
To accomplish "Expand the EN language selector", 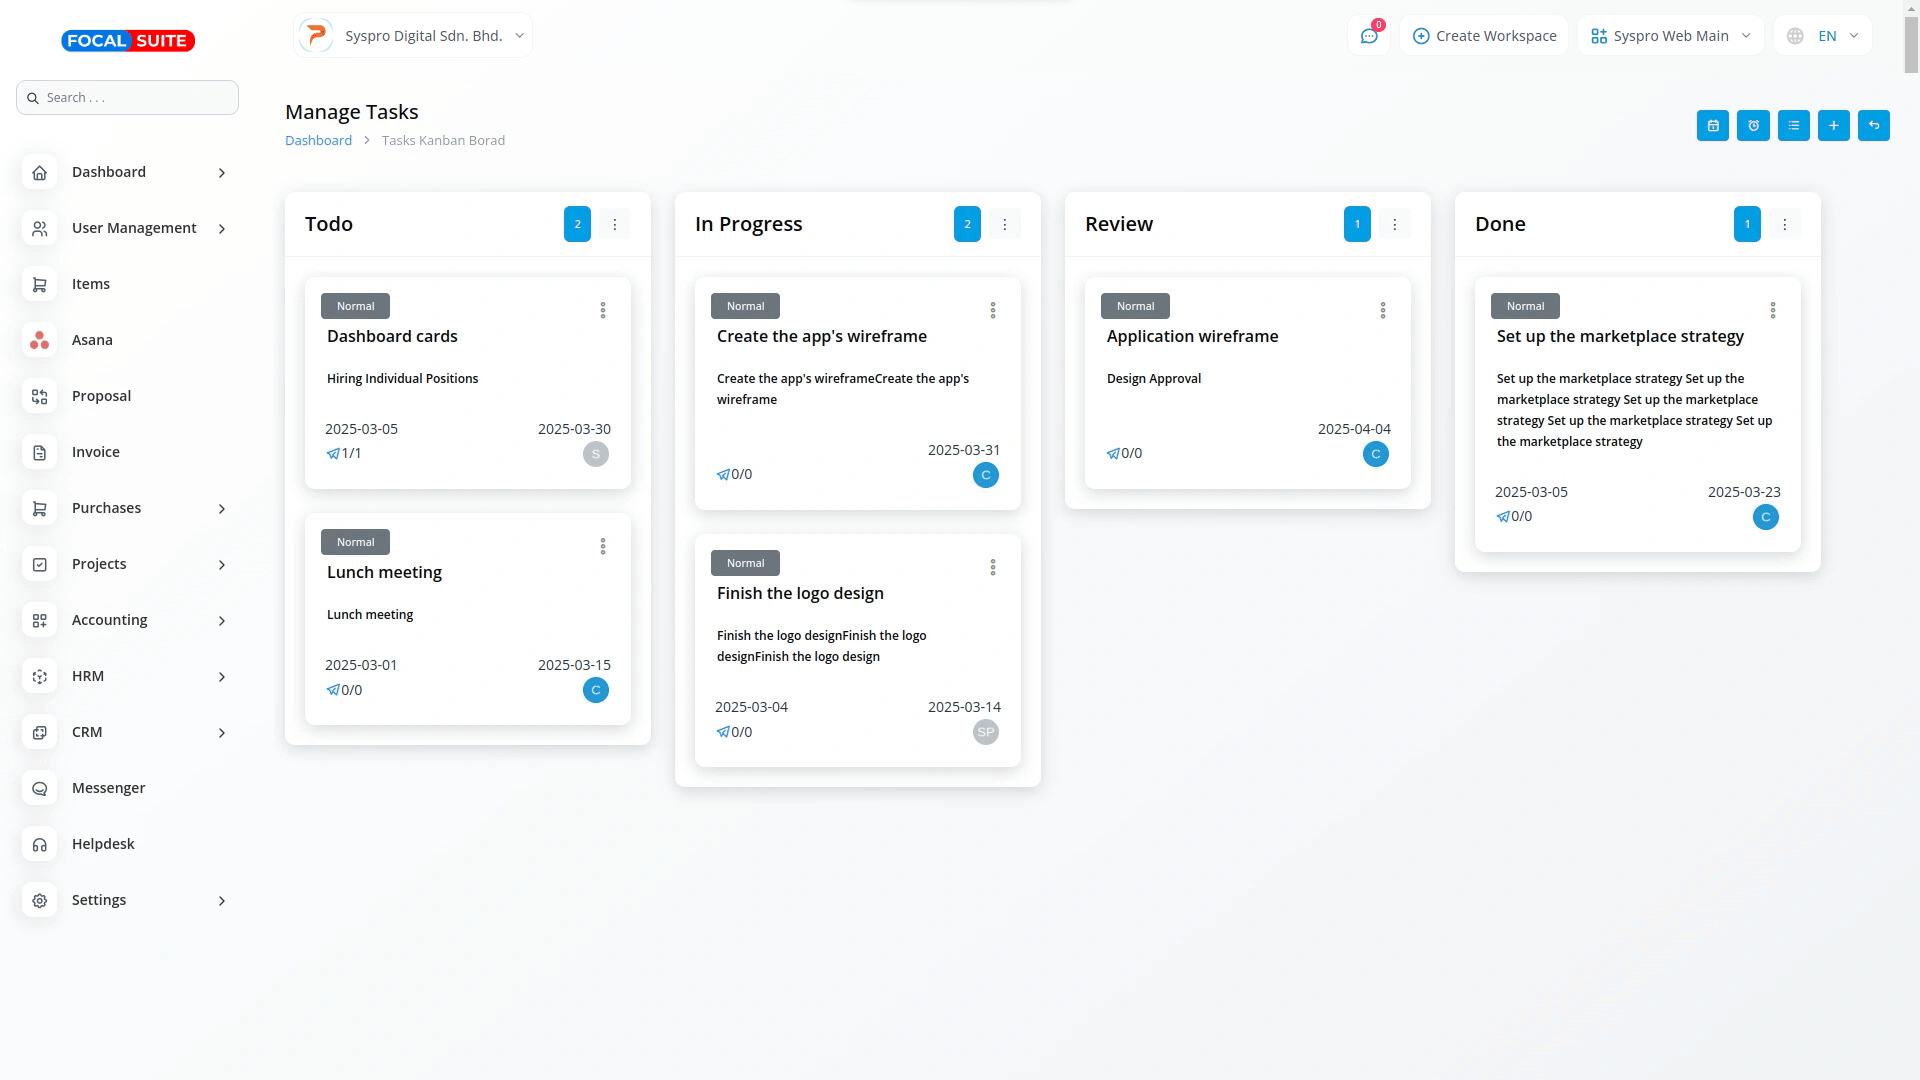I will point(1822,36).
